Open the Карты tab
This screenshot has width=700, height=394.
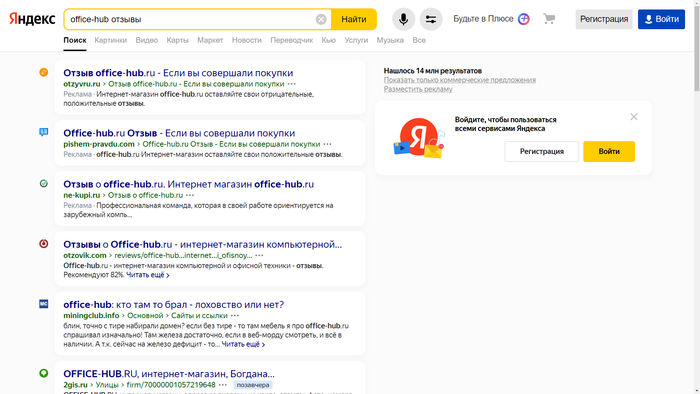click(178, 40)
